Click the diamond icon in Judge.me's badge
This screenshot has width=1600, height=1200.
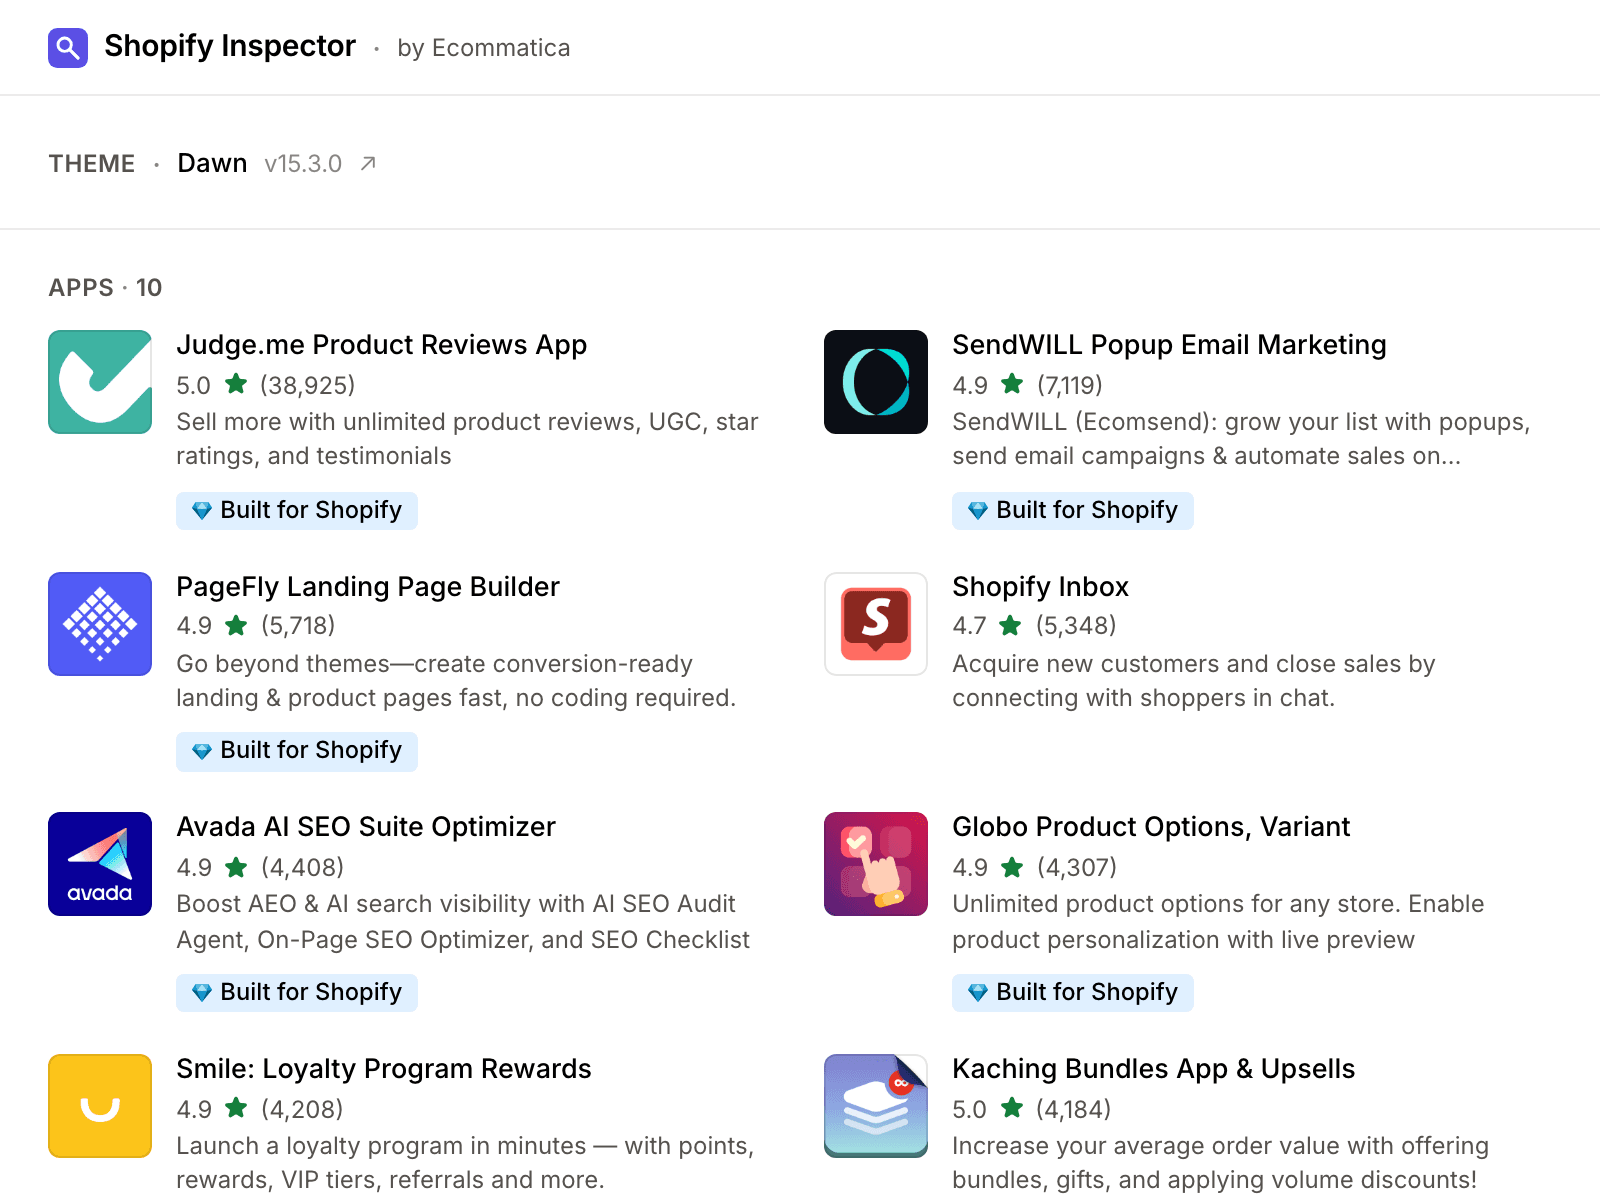202,511
